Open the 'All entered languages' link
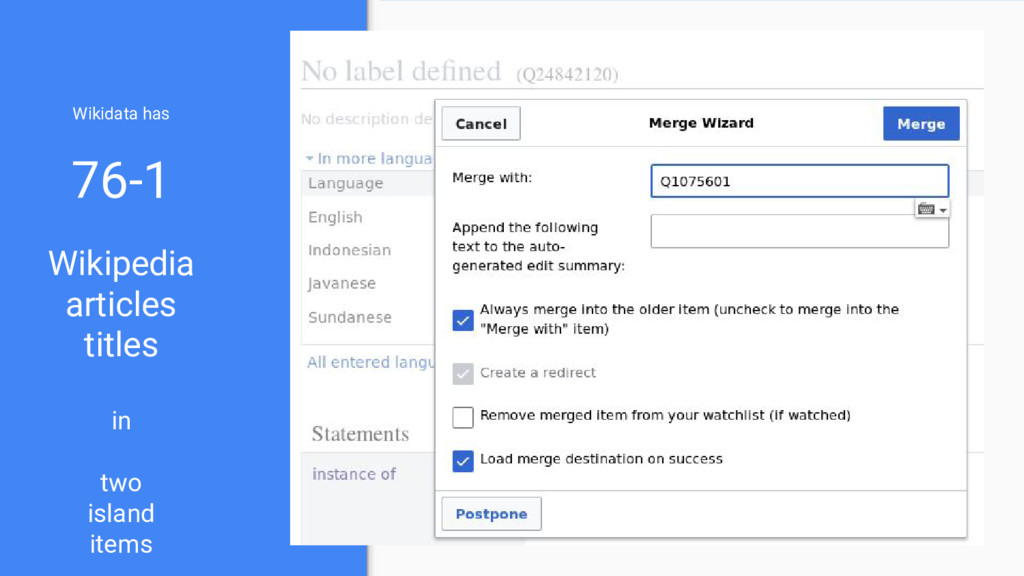This screenshot has width=1024, height=576. coord(370,362)
